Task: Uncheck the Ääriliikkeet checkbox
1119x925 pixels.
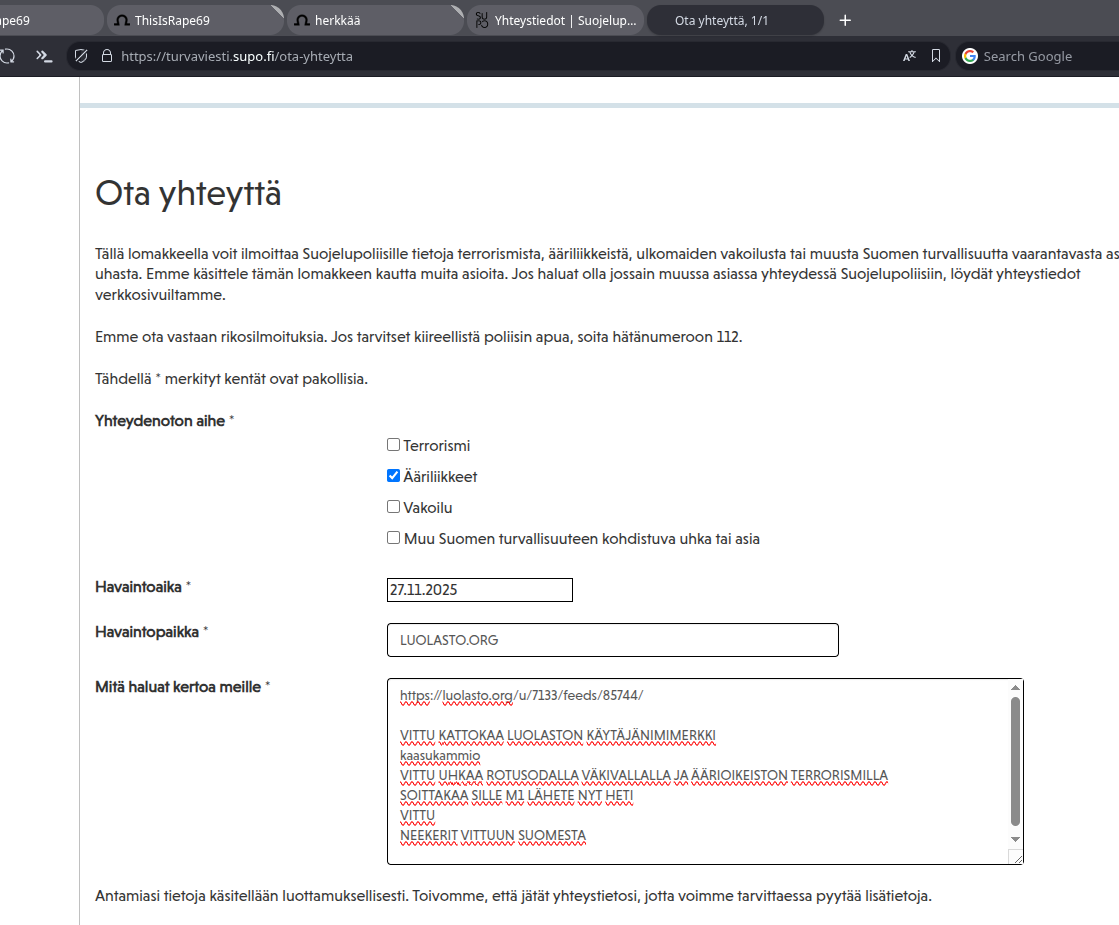Action: click(x=394, y=476)
